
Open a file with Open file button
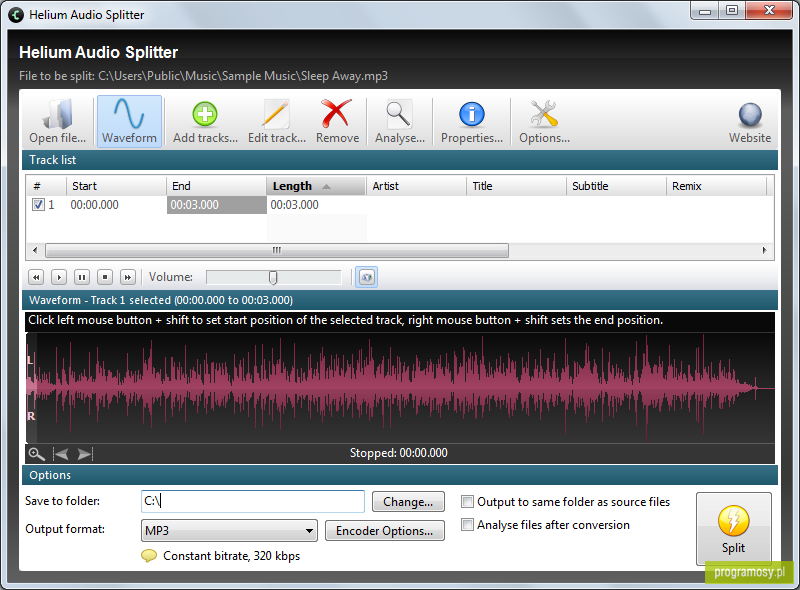pos(57,121)
